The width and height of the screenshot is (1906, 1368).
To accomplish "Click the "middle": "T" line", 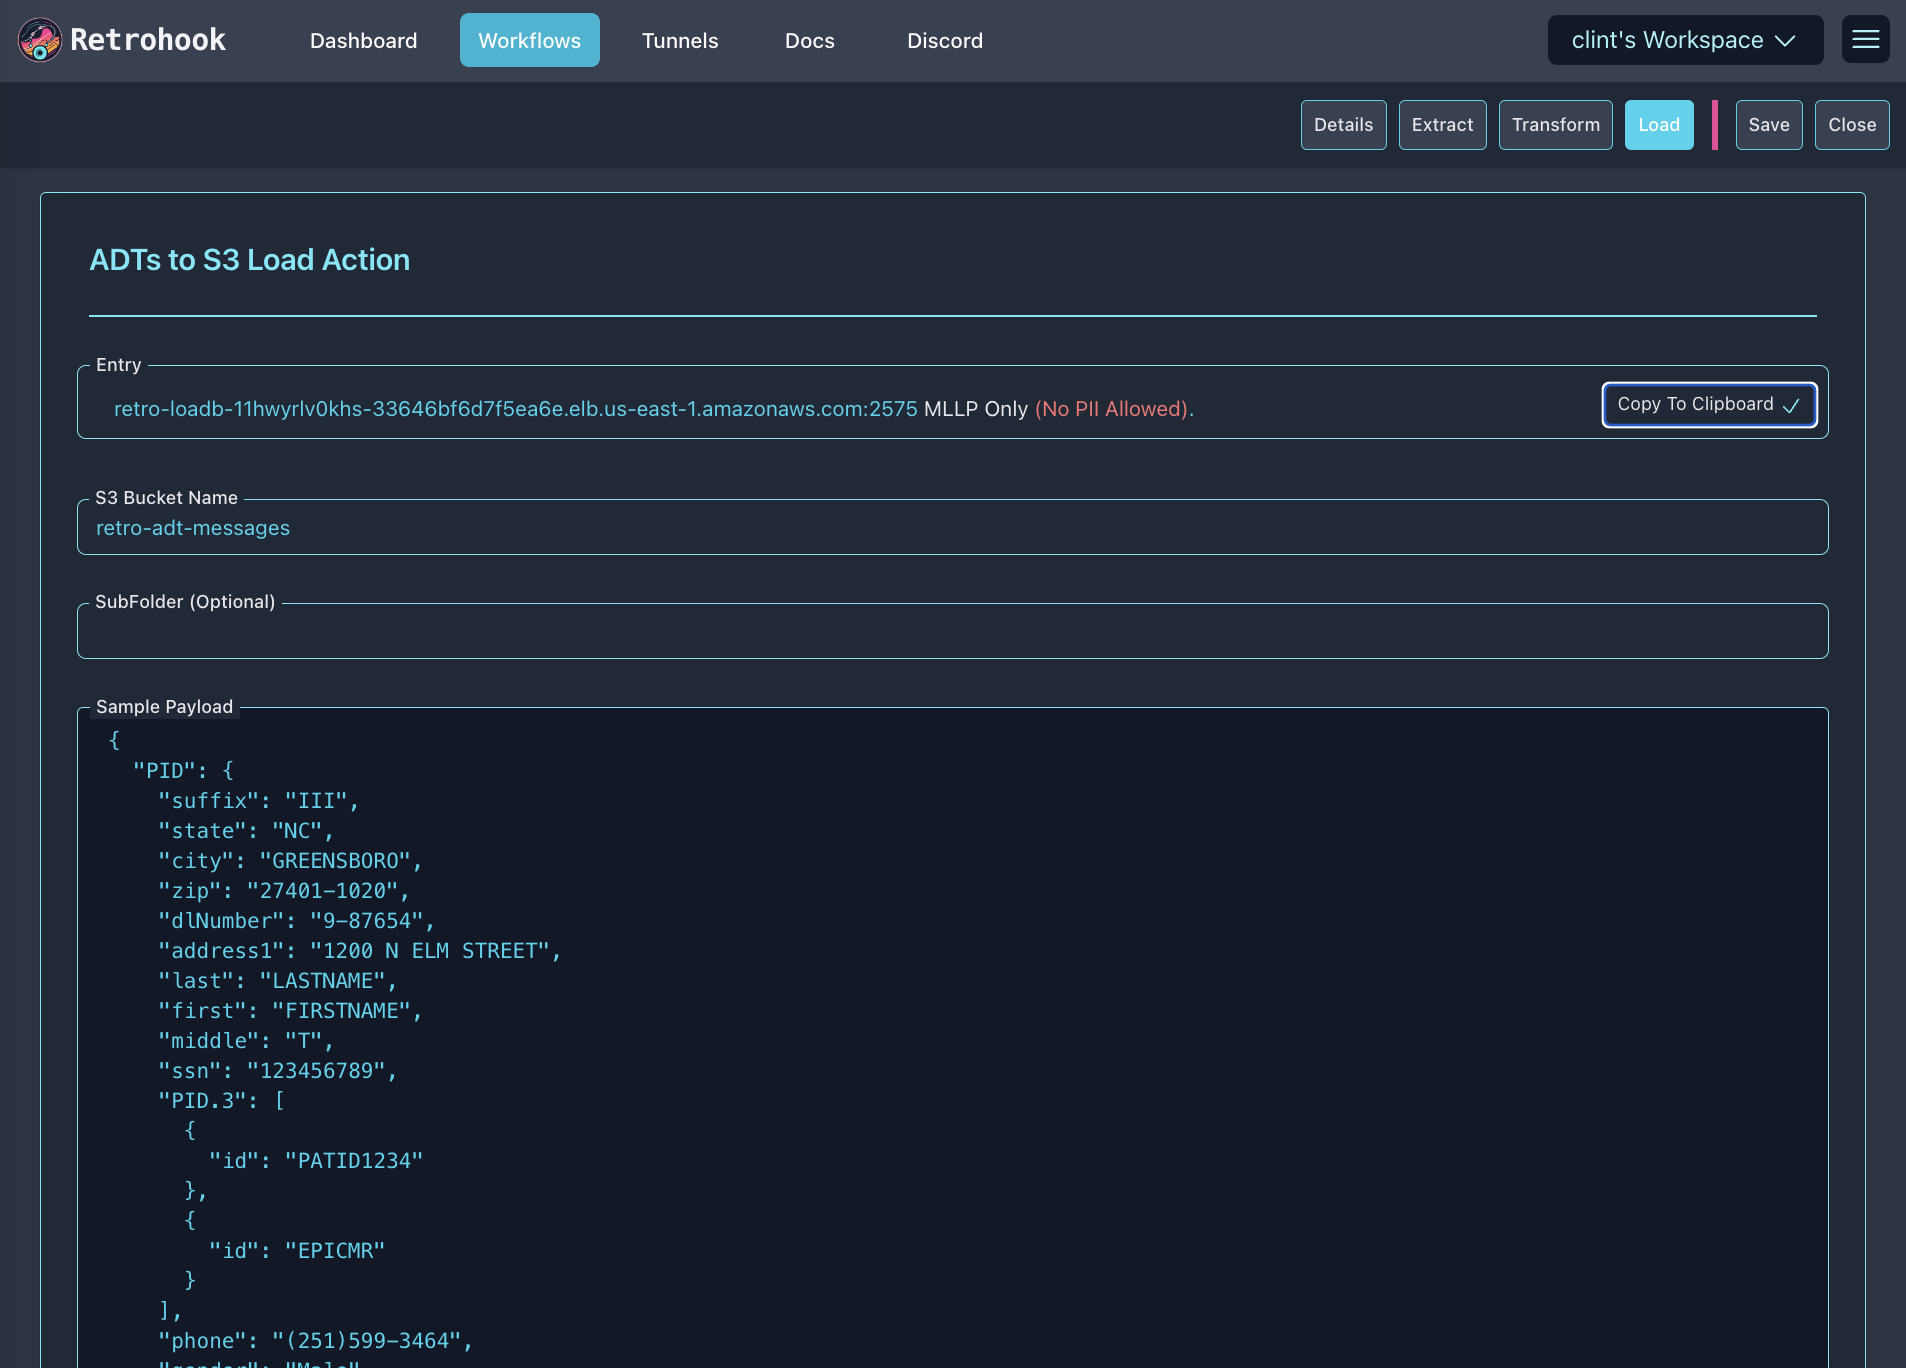I will (x=245, y=1041).
